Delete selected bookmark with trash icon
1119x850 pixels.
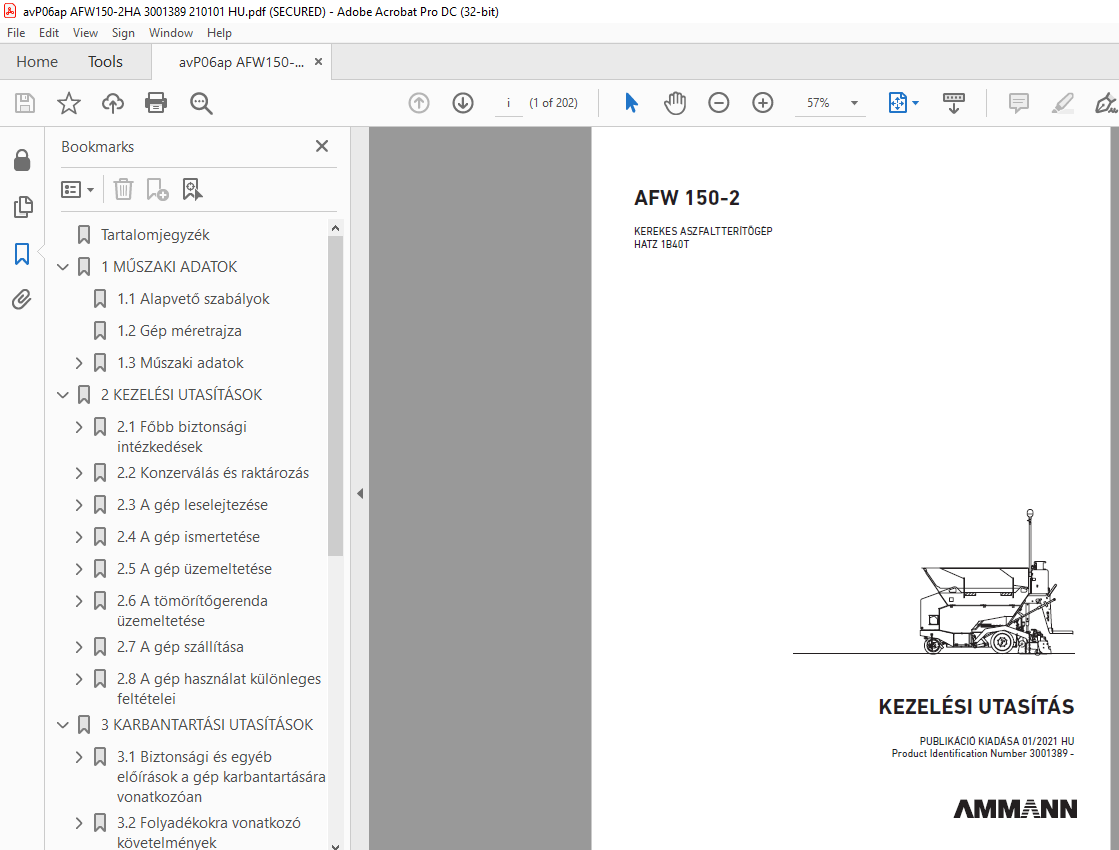coord(123,189)
